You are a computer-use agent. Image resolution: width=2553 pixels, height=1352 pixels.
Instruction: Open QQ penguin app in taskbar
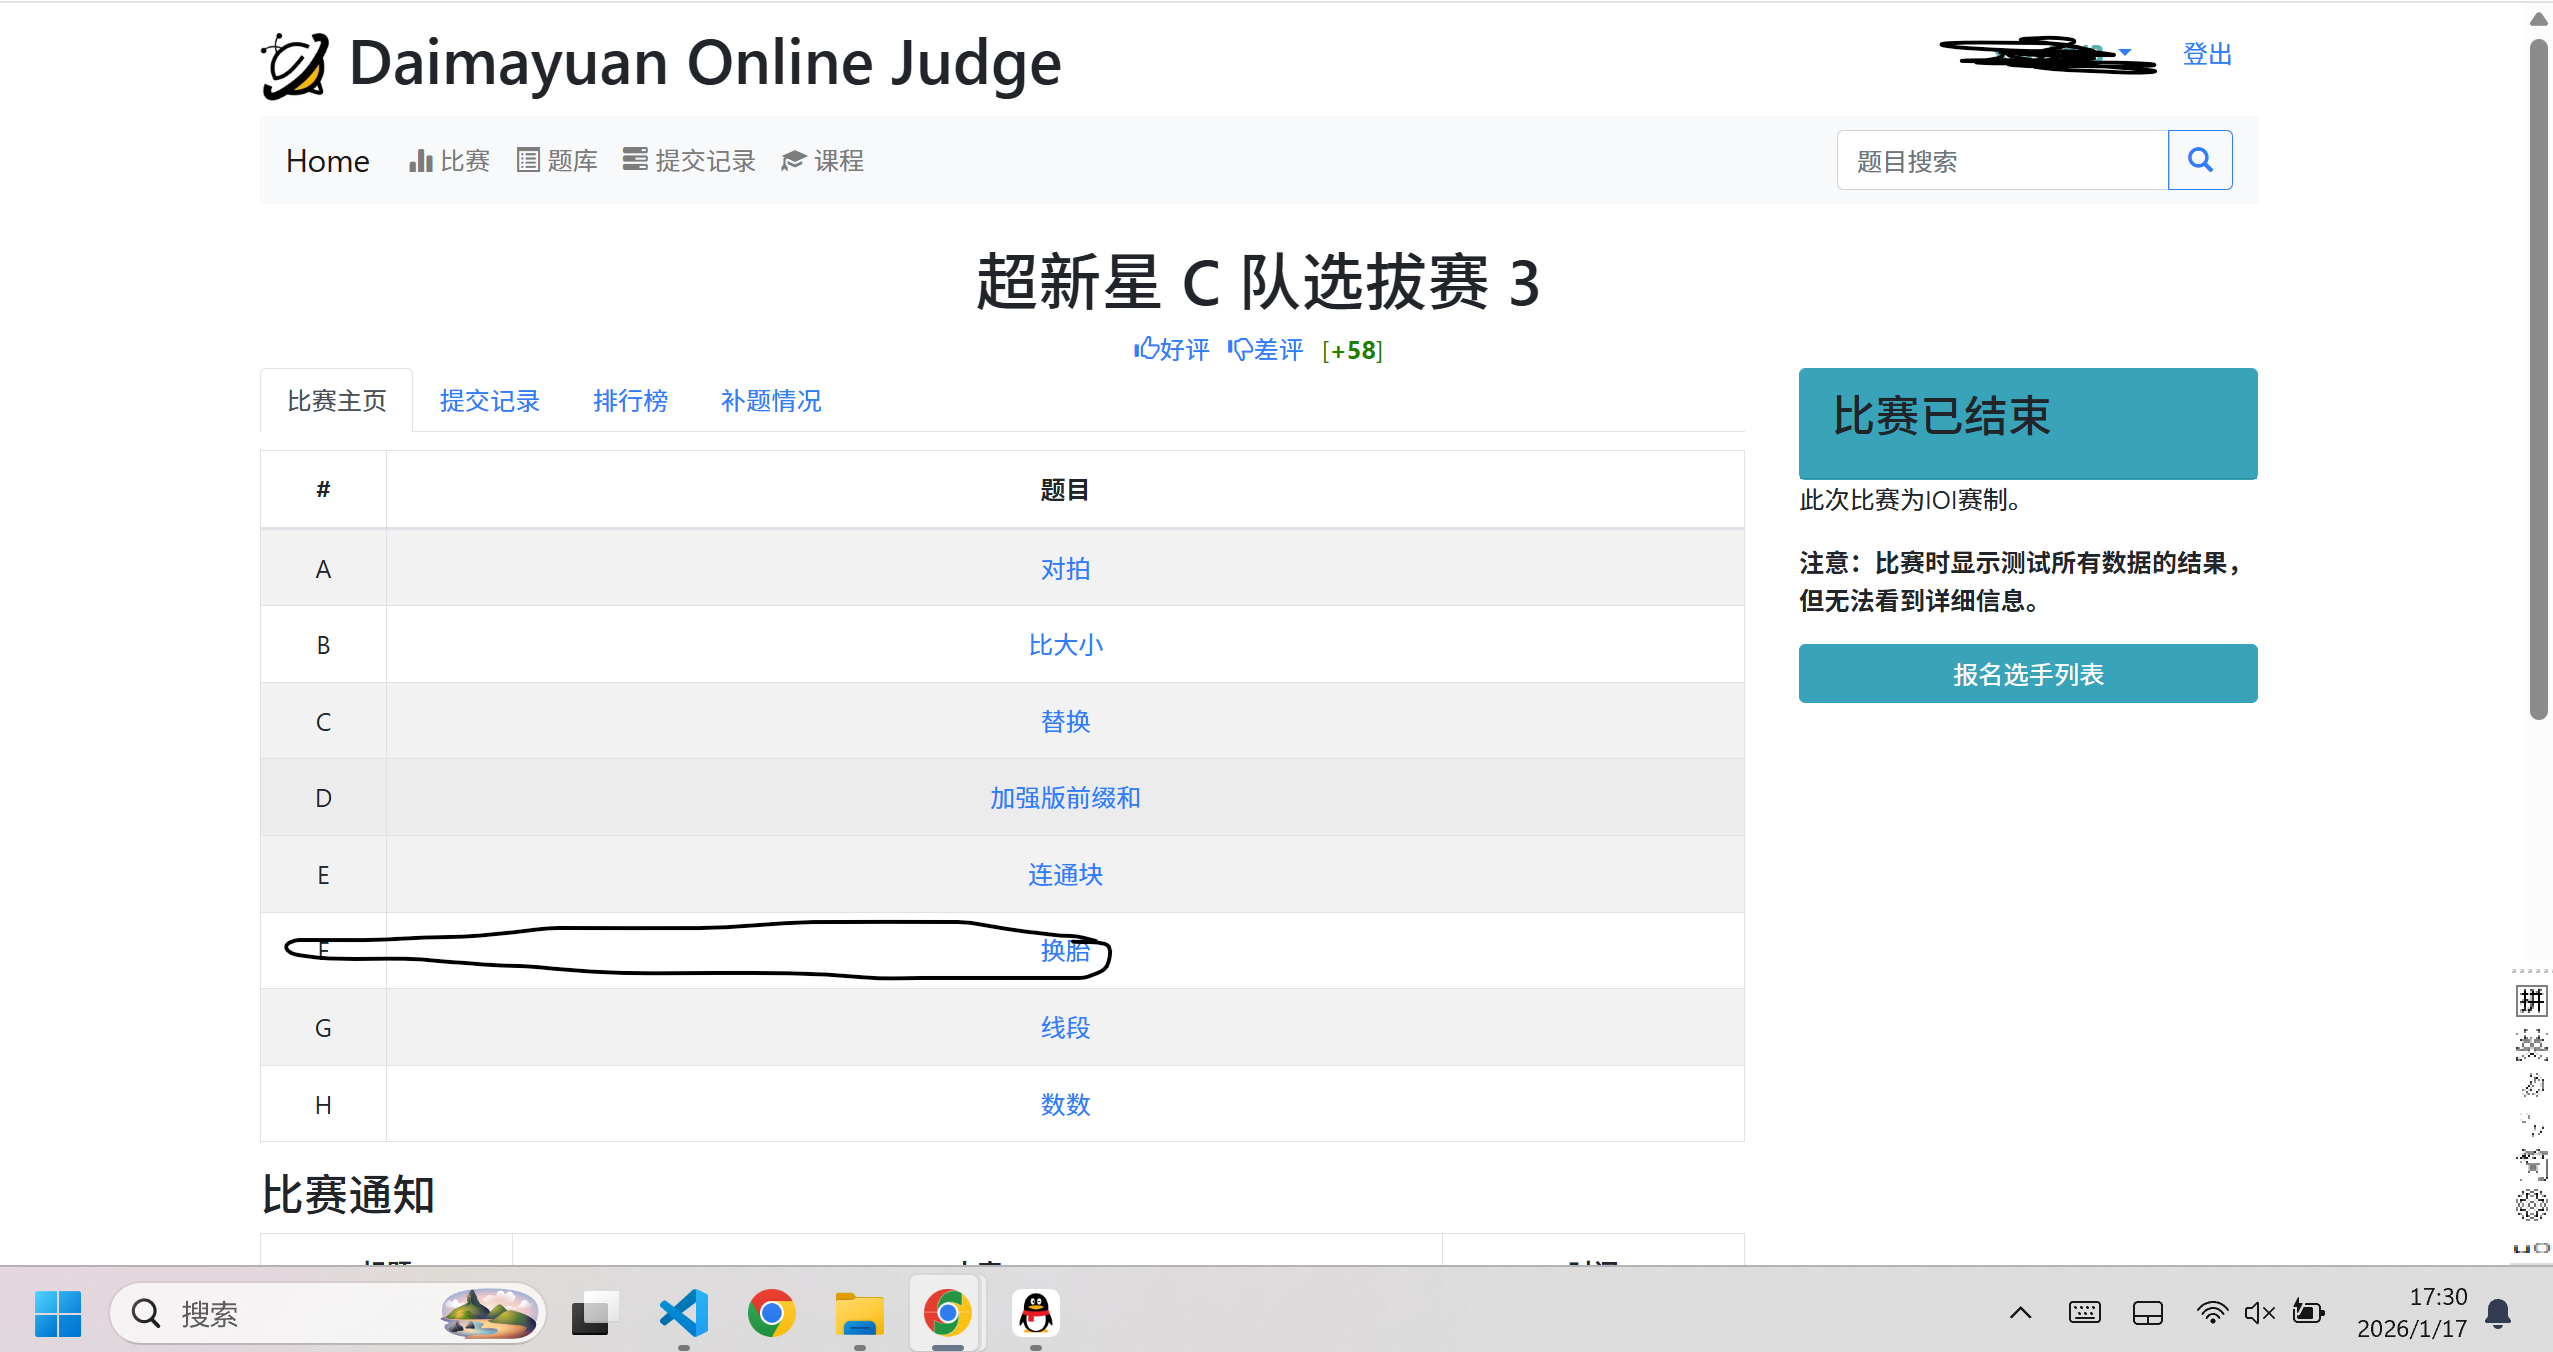[1035, 1313]
